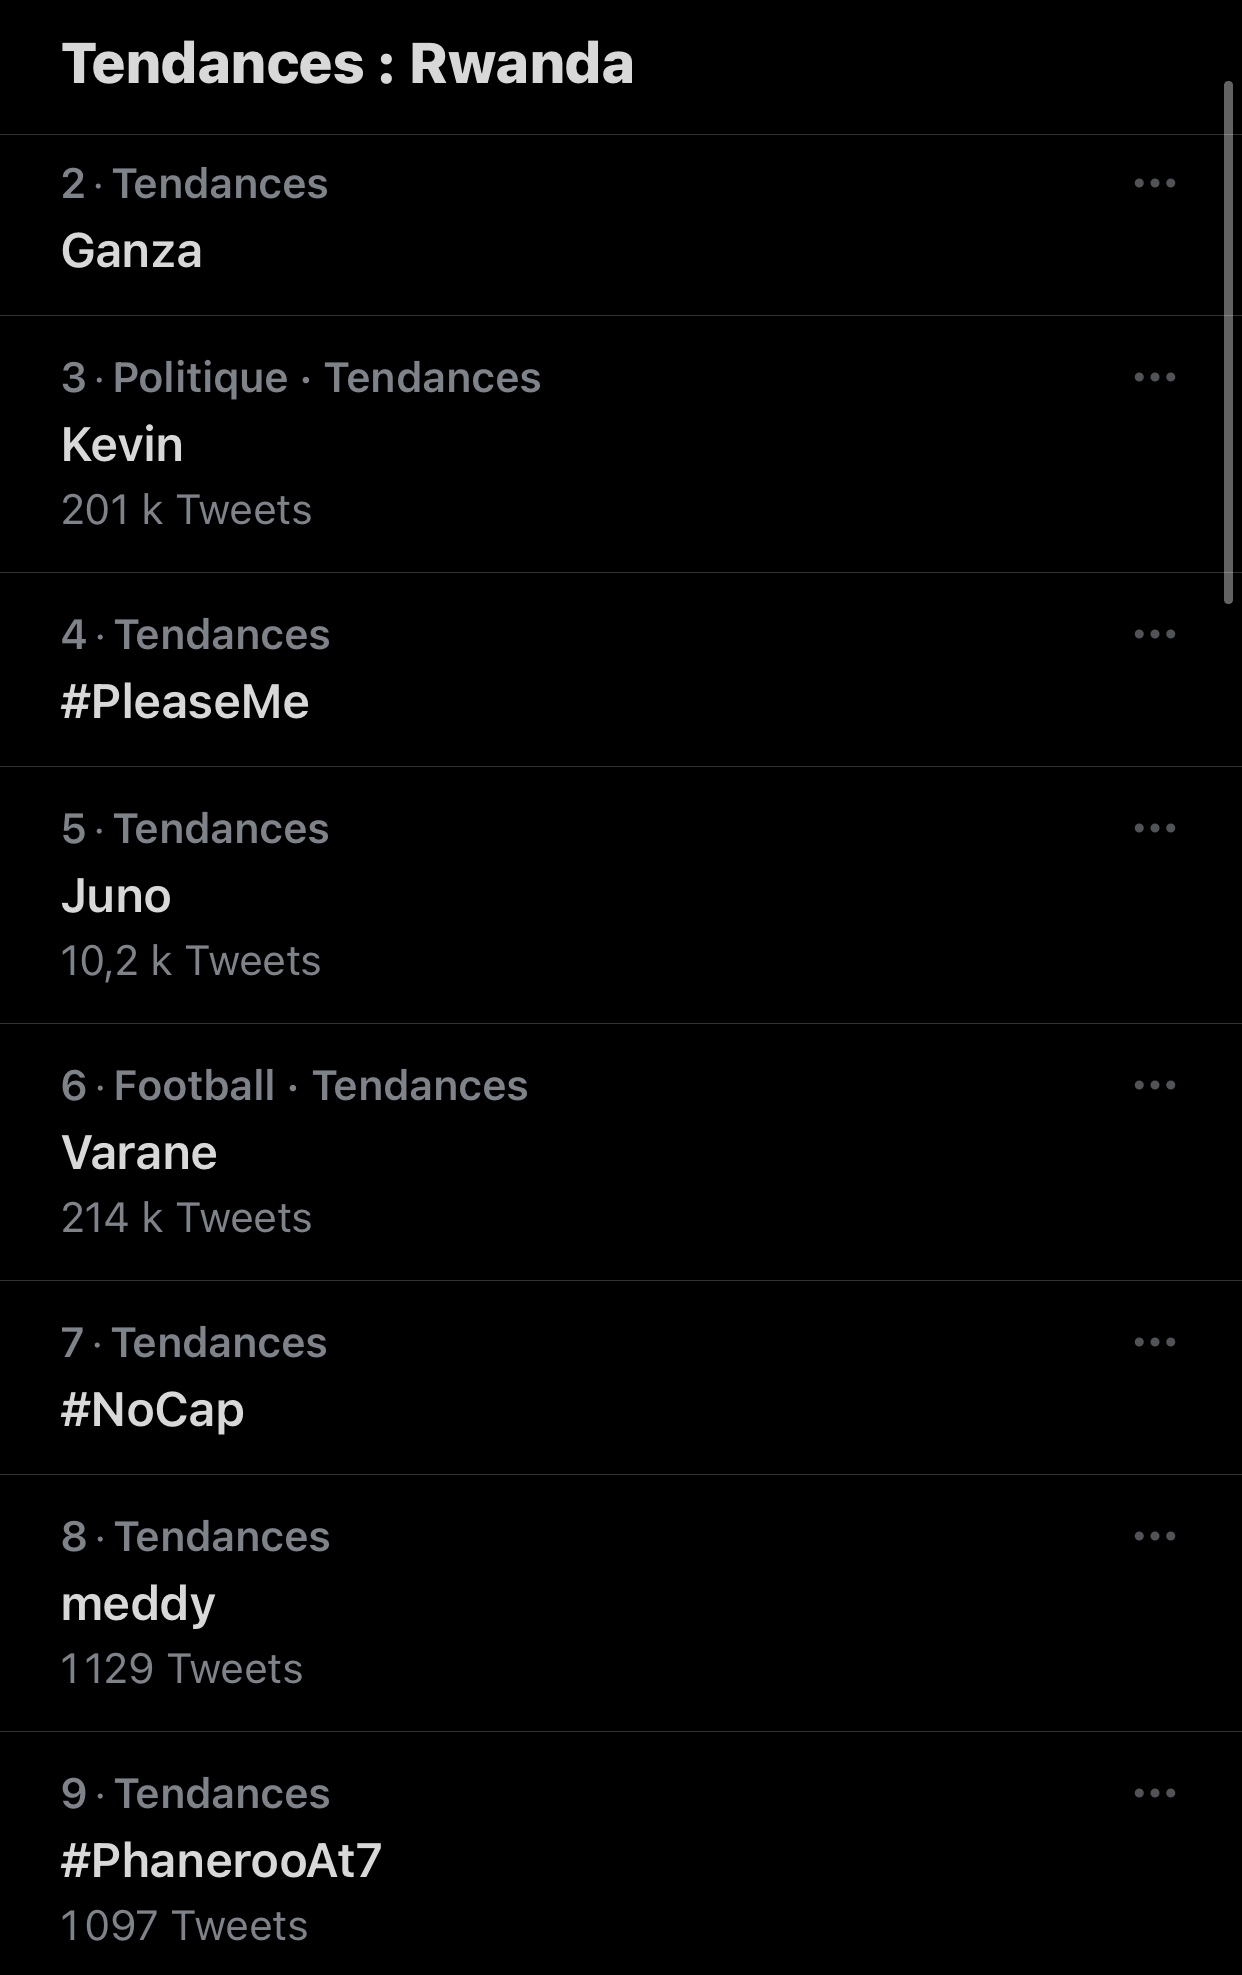Click the 201 k Tweets count

[186, 511]
